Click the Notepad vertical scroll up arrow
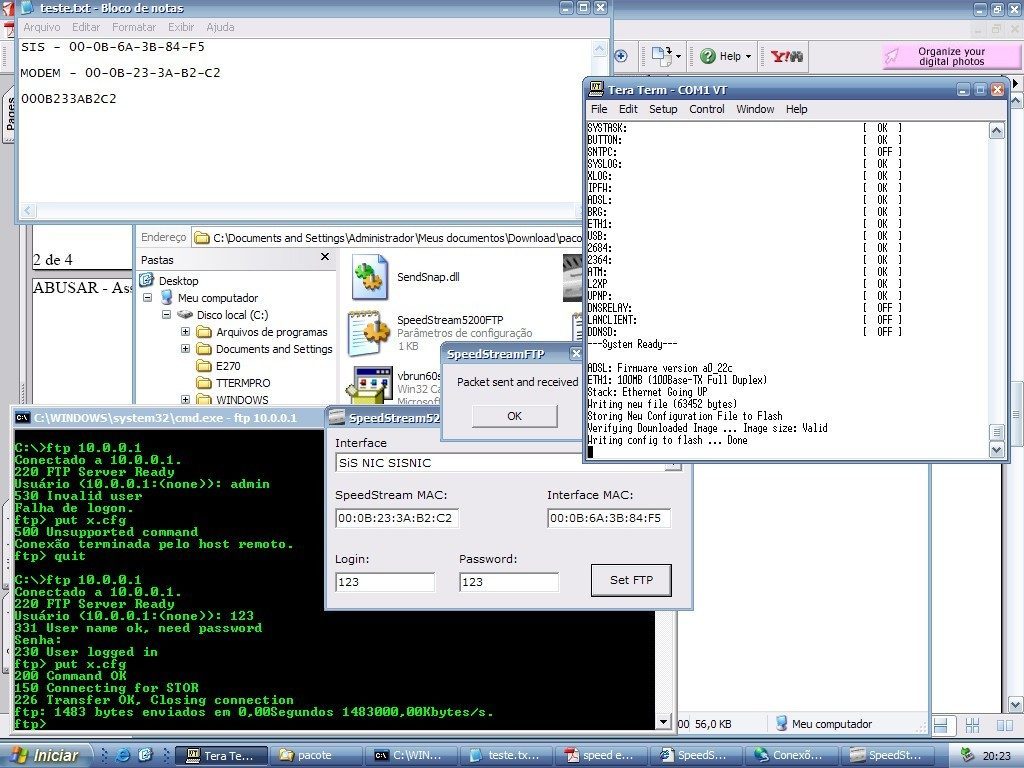1024x768 pixels. tap(600, 49)
